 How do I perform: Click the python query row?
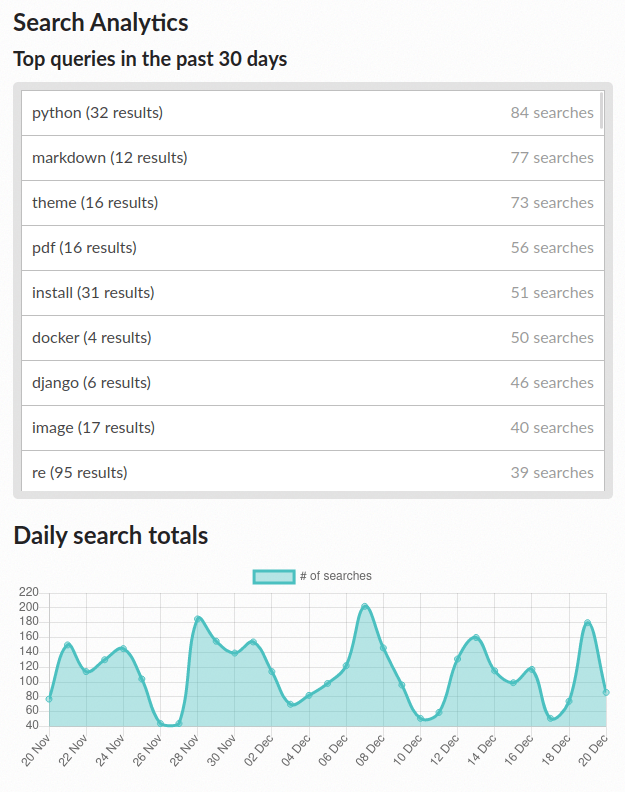coord(313,113)
